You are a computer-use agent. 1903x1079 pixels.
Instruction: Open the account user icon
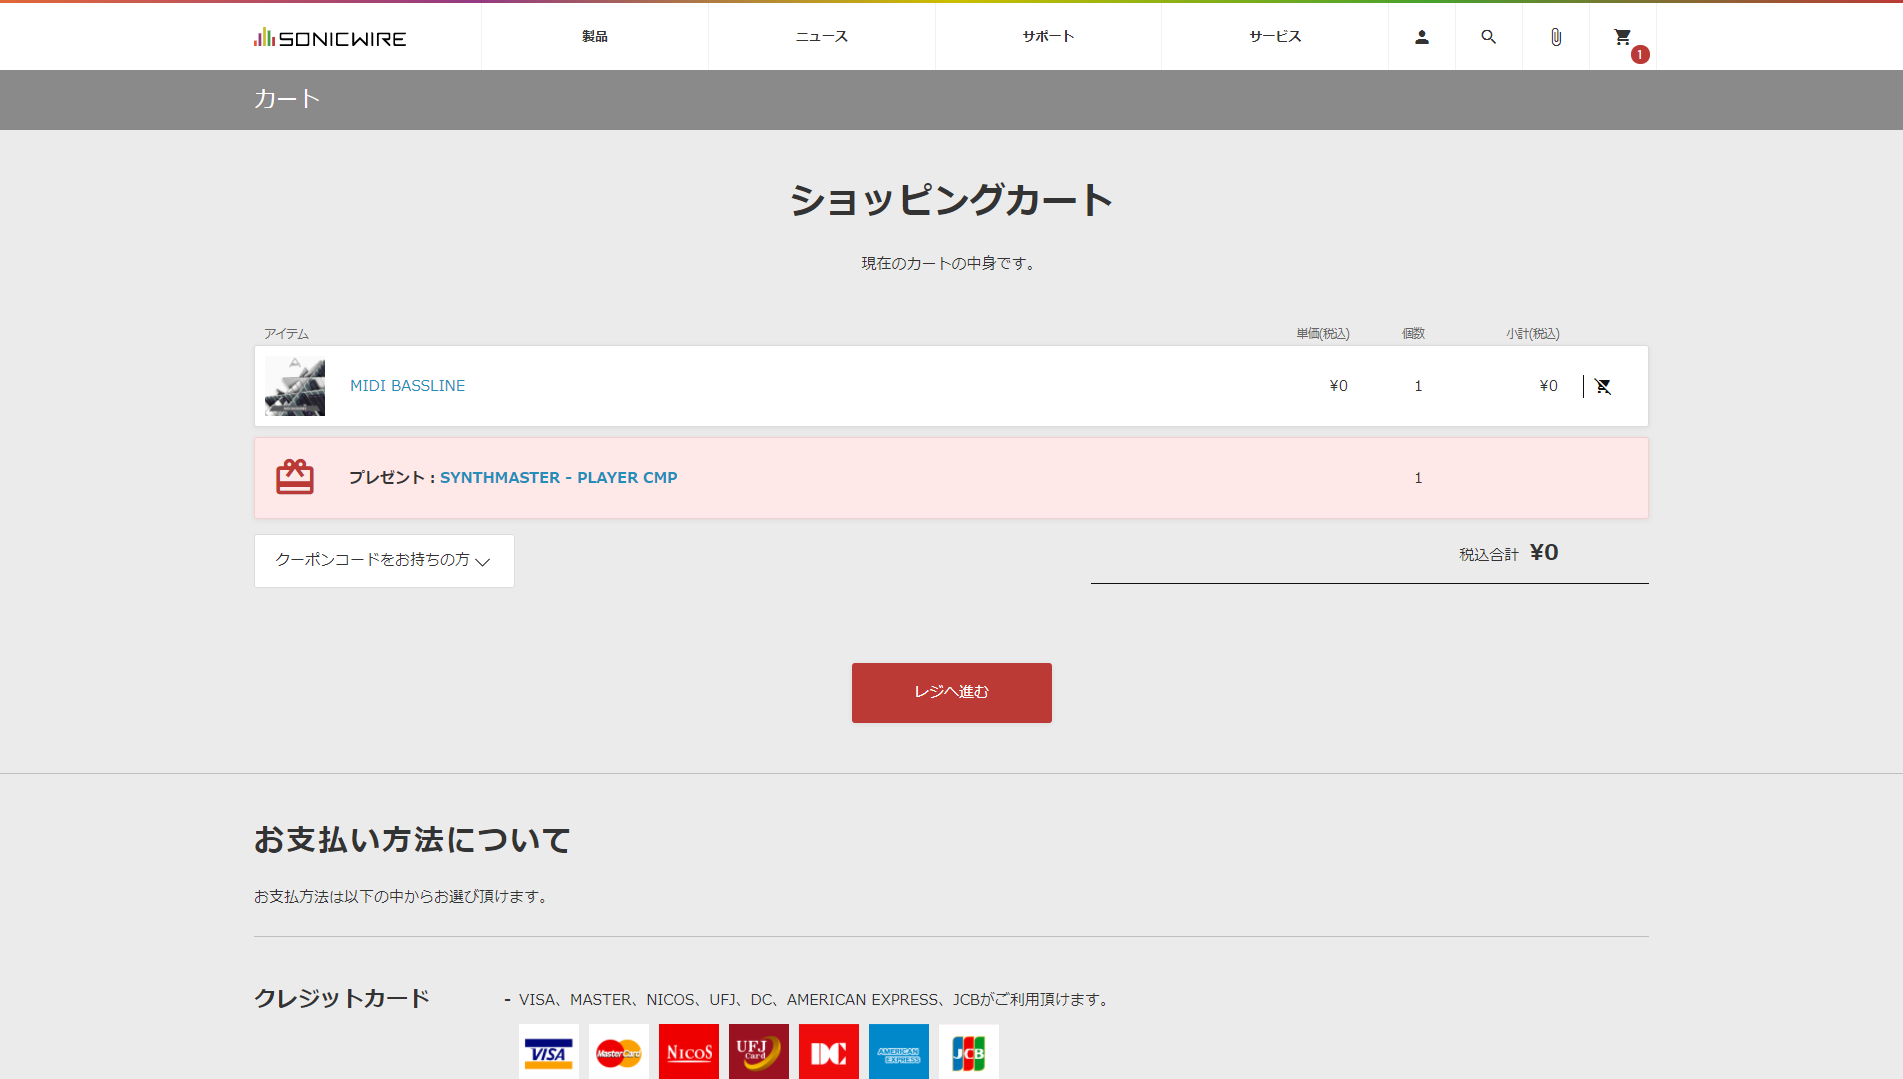click(x=1421, y=37)
